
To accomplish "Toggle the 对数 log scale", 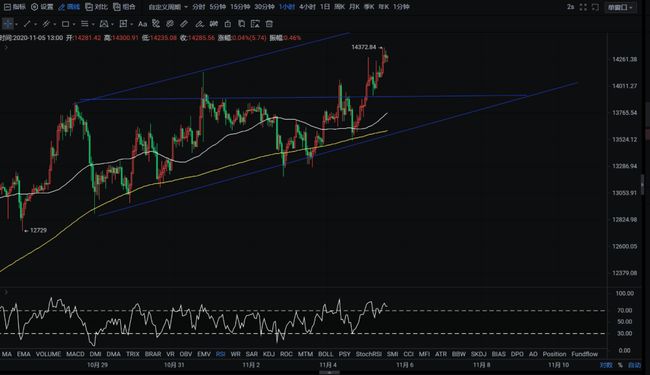I will pos(606,365).
